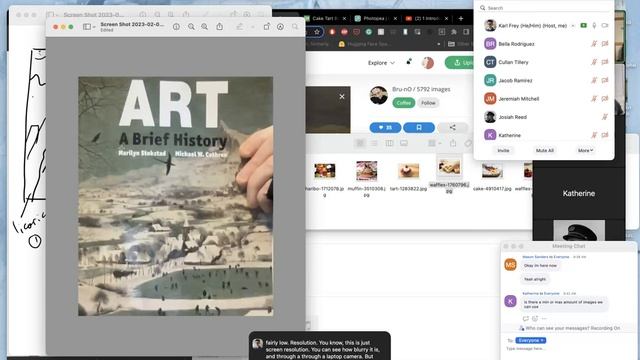This screenshot has width=640, height=360.
Task: Open a new browser tab
Action: click(x=461, y=18)
